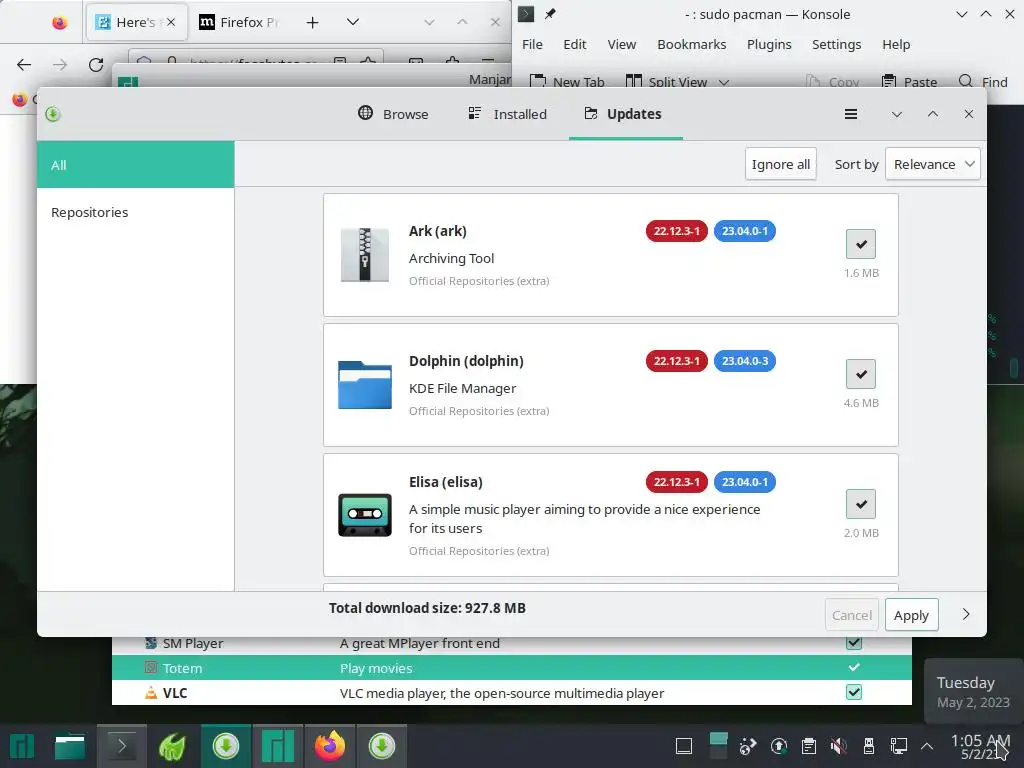Click the show desktop icon in the tray

684,746
